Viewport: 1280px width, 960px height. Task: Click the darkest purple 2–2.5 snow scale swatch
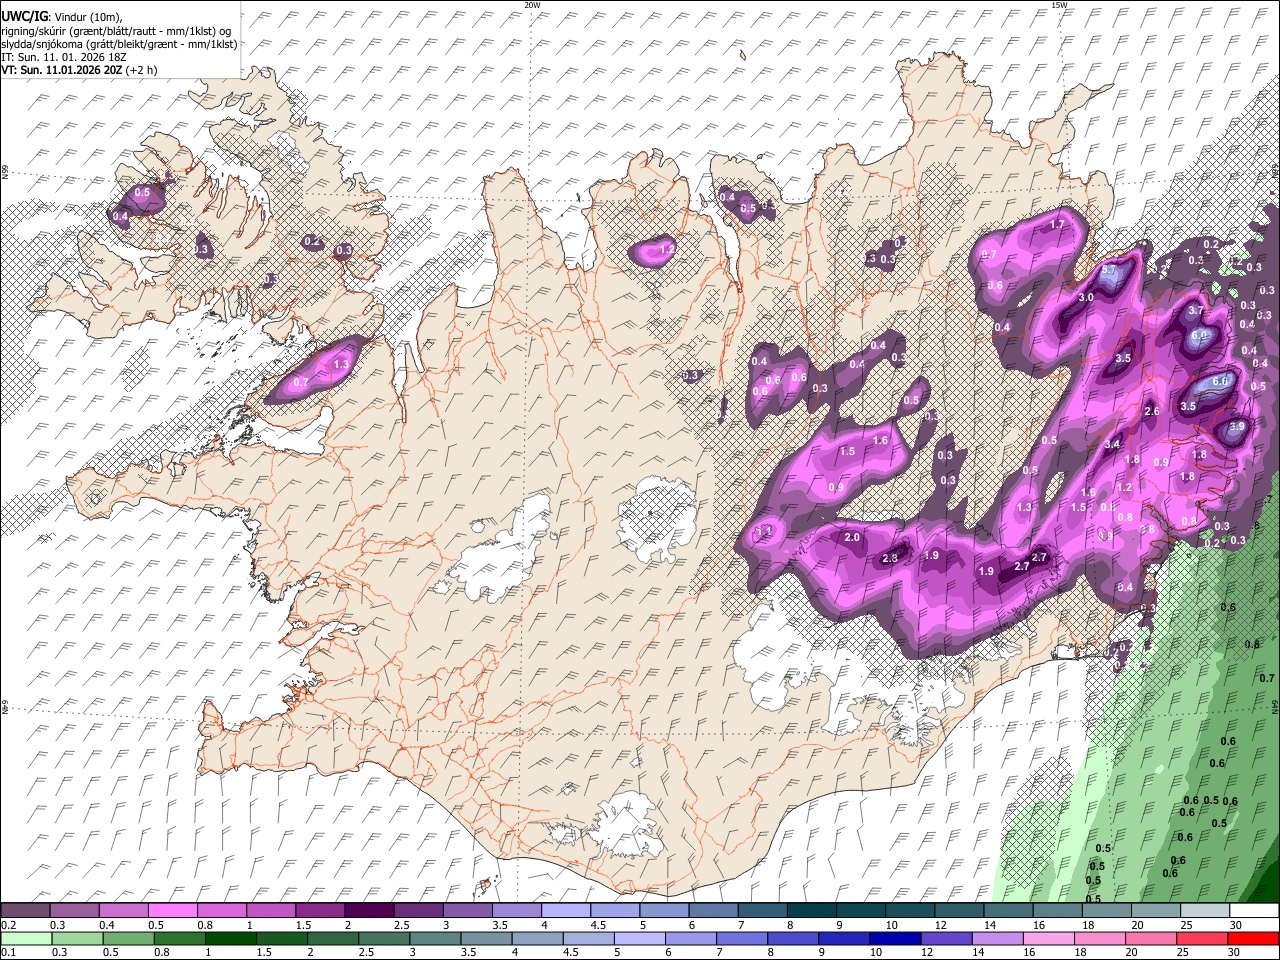[368, 911]
